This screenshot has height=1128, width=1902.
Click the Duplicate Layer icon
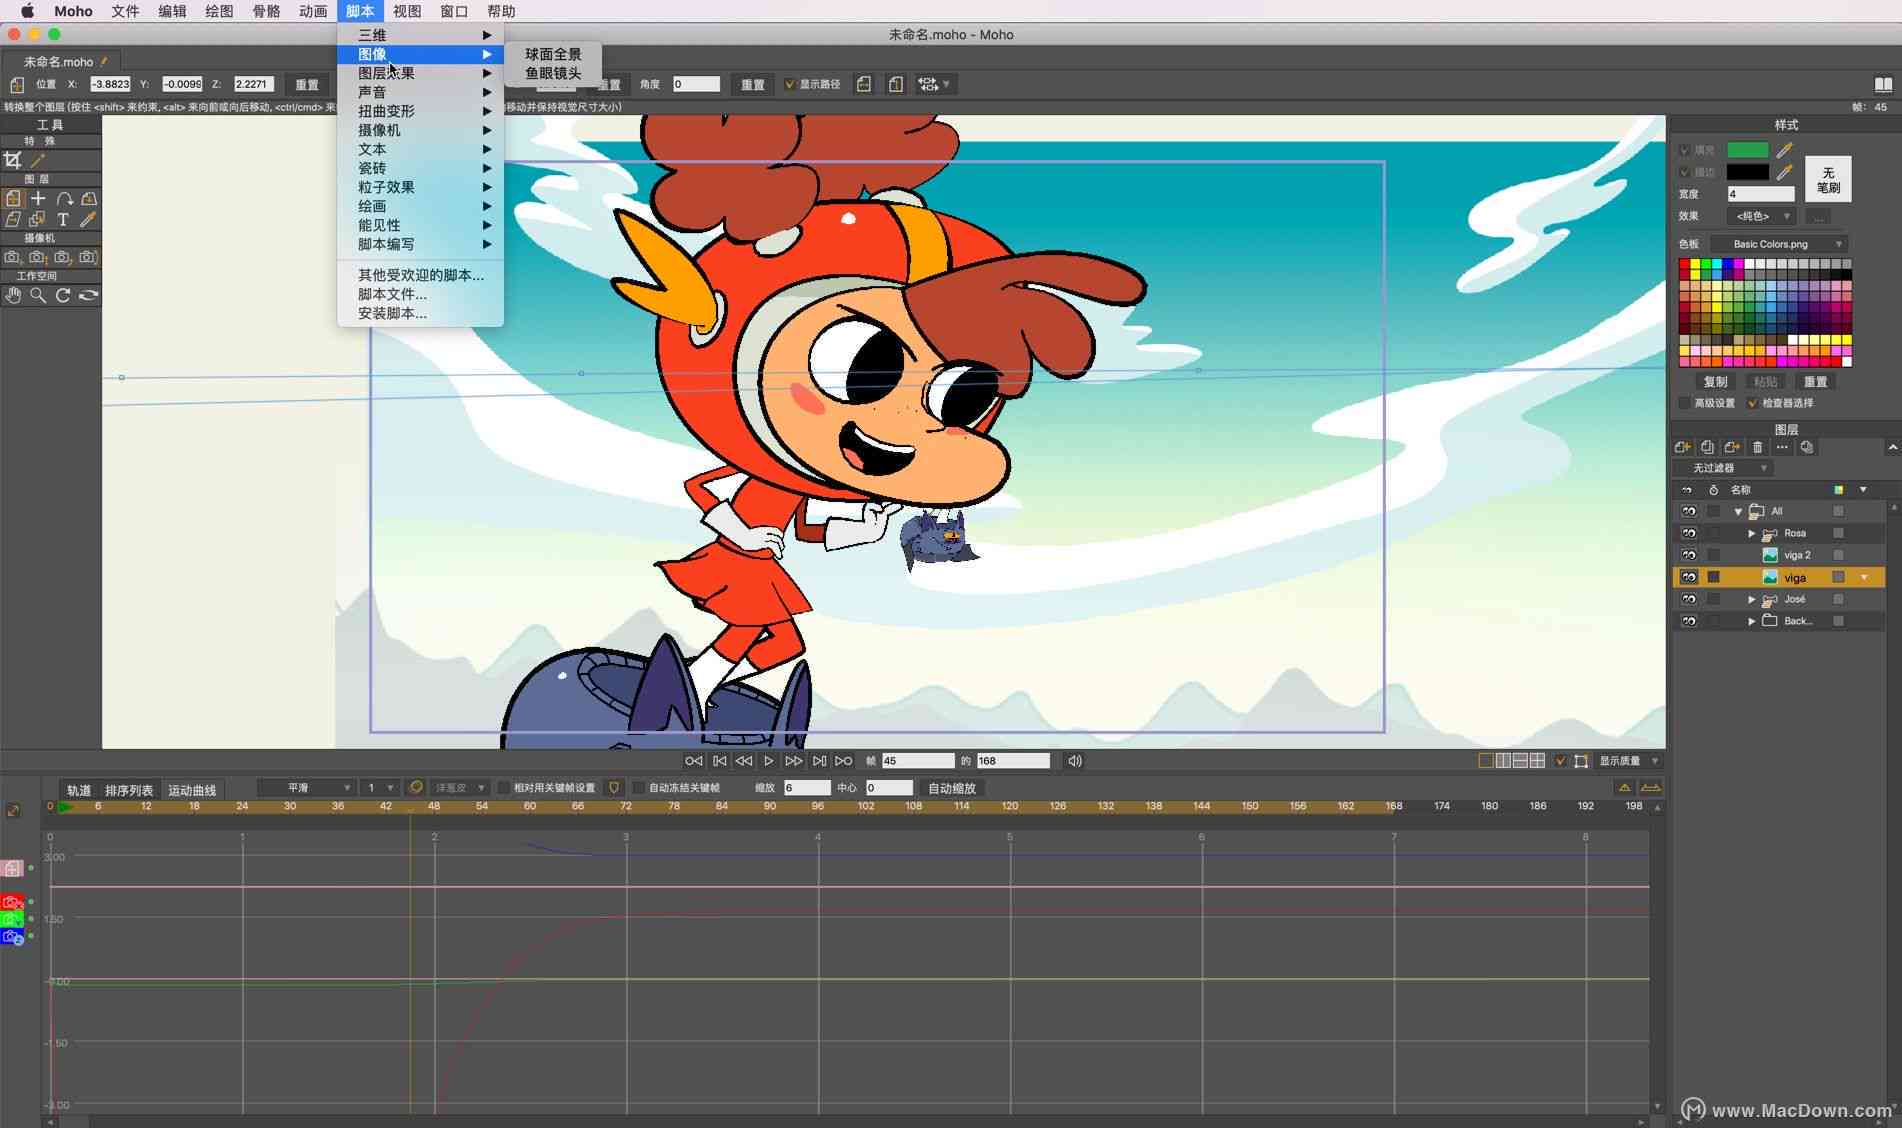tap(1707, 447)
